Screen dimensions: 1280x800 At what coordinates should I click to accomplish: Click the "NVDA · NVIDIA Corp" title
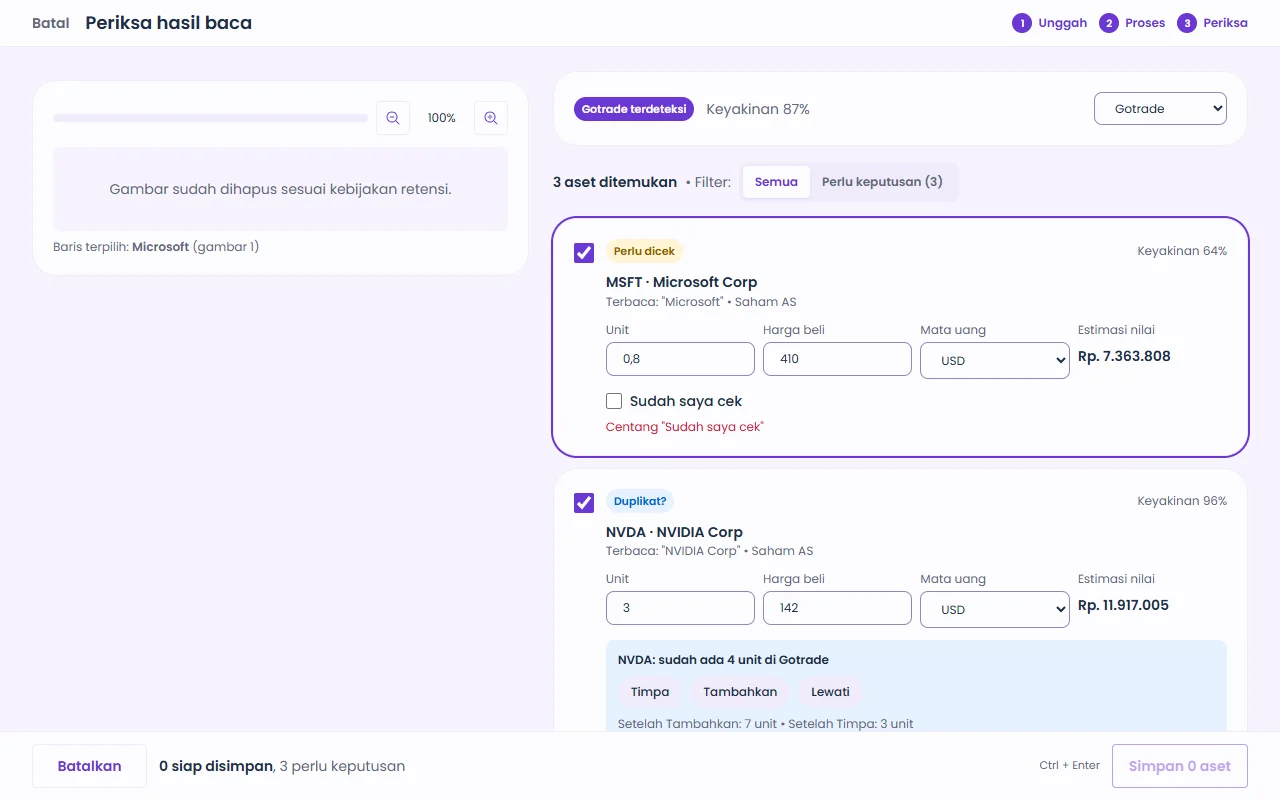pyautogui.click(x=674, y=532)
